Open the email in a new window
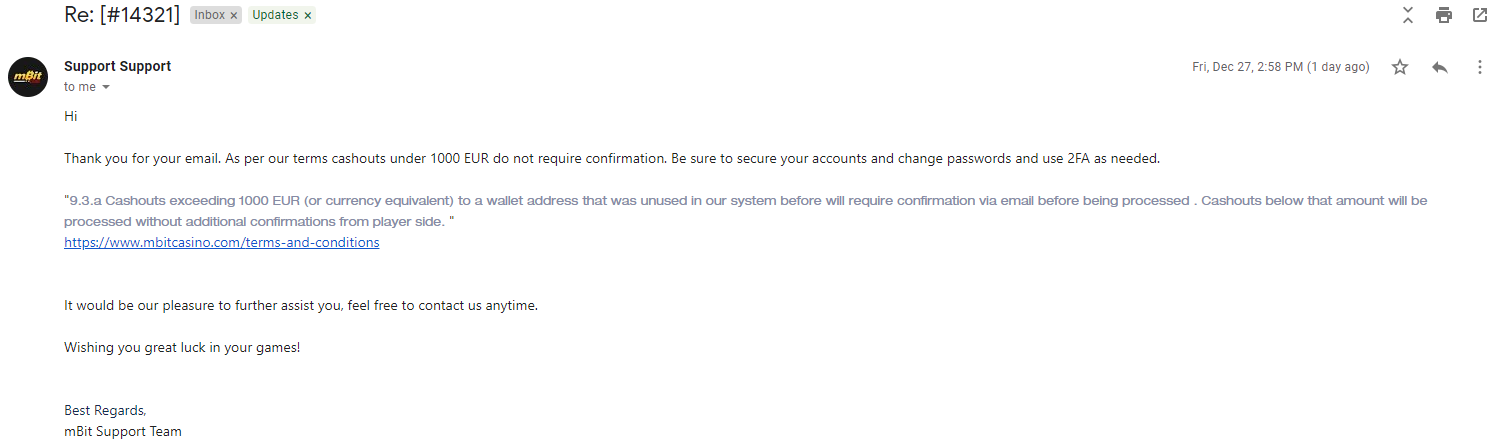 [x=1479, y=15]
